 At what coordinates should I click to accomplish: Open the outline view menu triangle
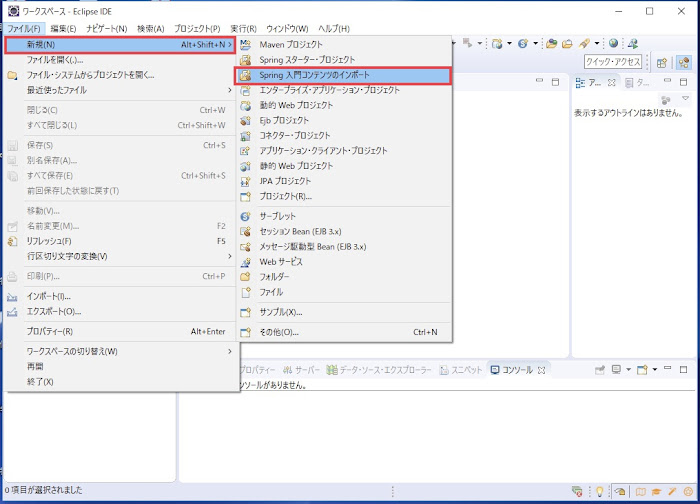point(685,99)
